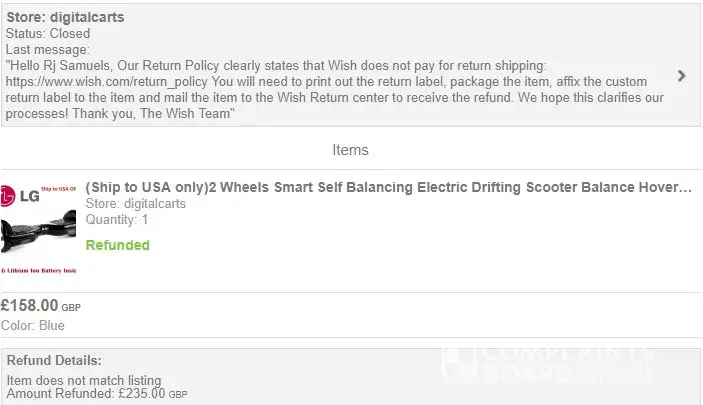The width and height of the screenshot is (703, 405).
Task: Expand the support ticket with the right chevron
Action: click(681, 76)
